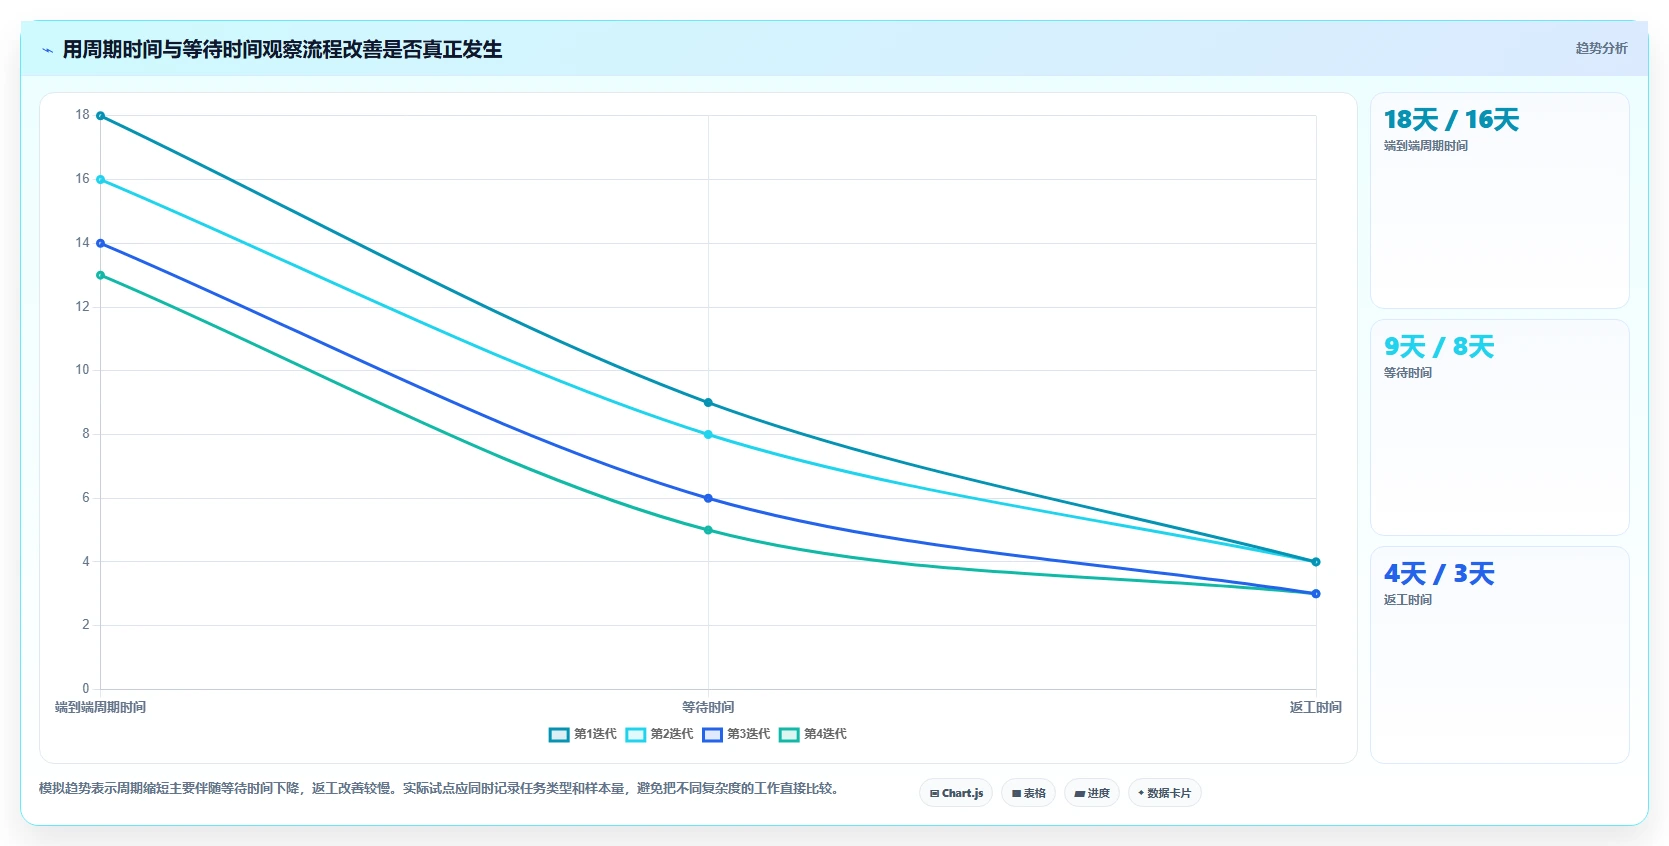The height and width of the screenshot is (846, 1669).
Task: Select the 18天 / 16天 cycle time card
Action: point(1499,200)
